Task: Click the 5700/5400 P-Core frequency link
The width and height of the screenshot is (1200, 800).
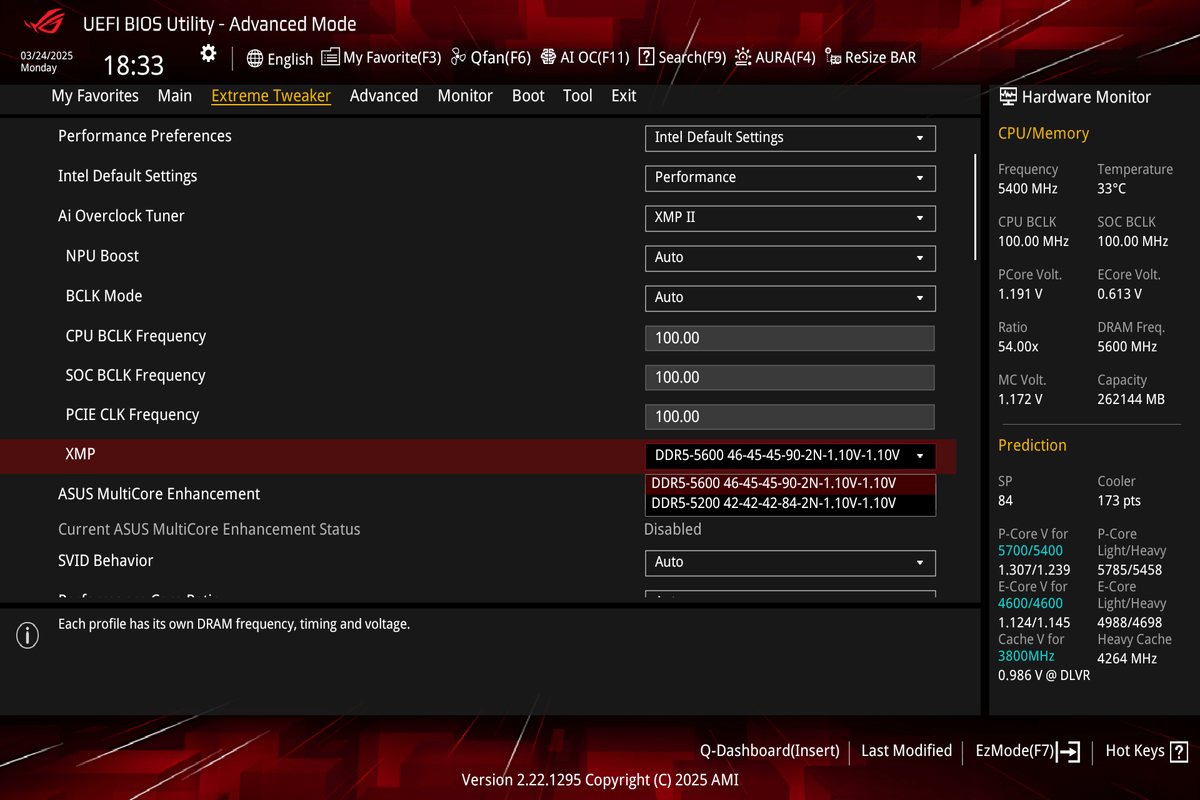Action: coord(1030,551)
